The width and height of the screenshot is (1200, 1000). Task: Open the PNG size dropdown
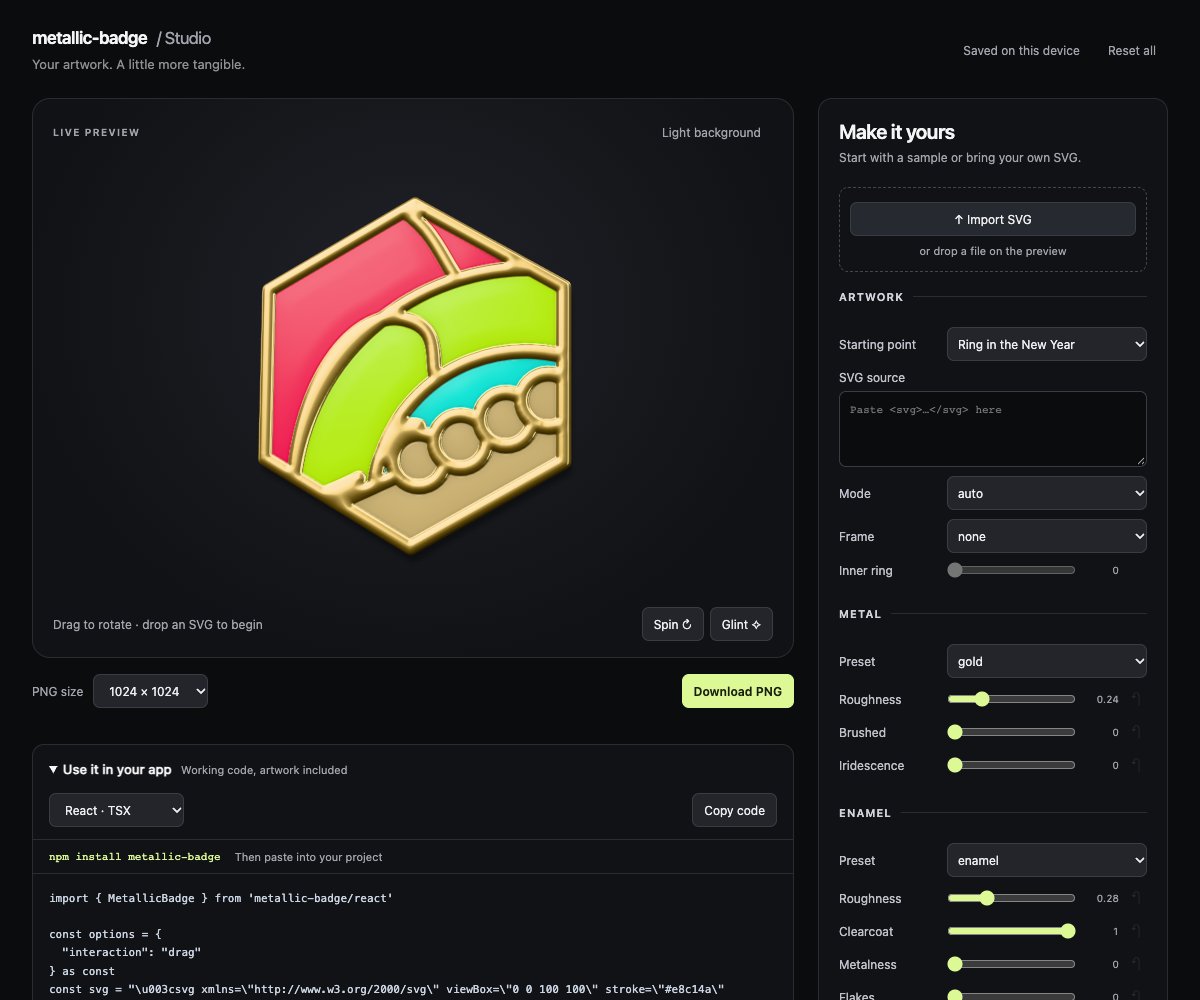tap(150, 691)
